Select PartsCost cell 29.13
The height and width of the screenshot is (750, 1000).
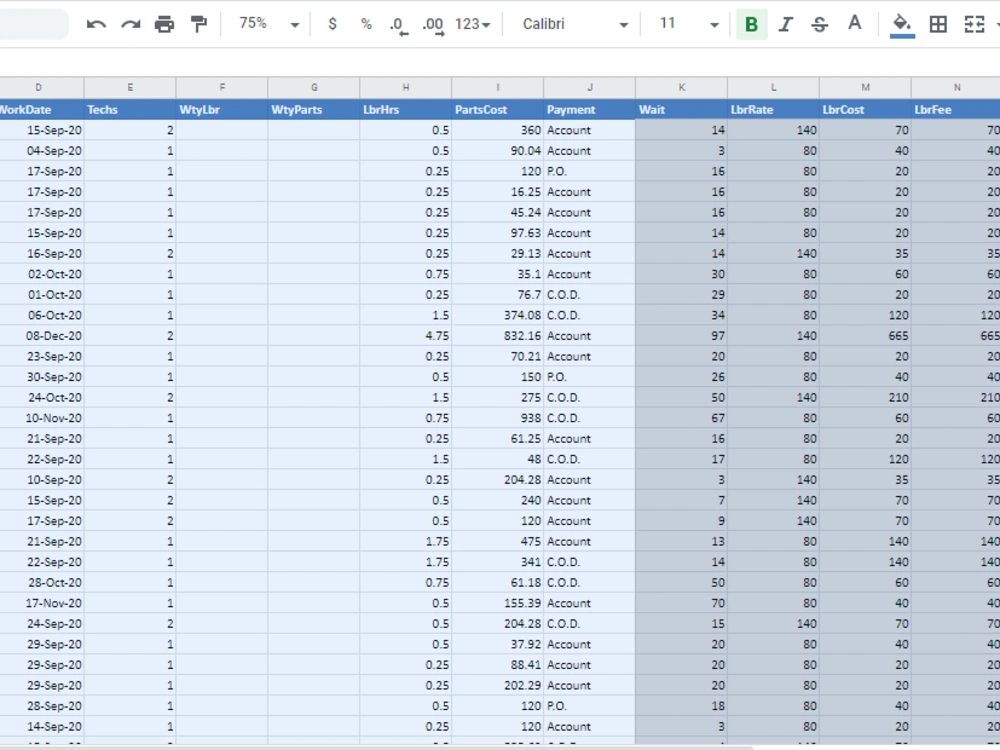point(497,253)
